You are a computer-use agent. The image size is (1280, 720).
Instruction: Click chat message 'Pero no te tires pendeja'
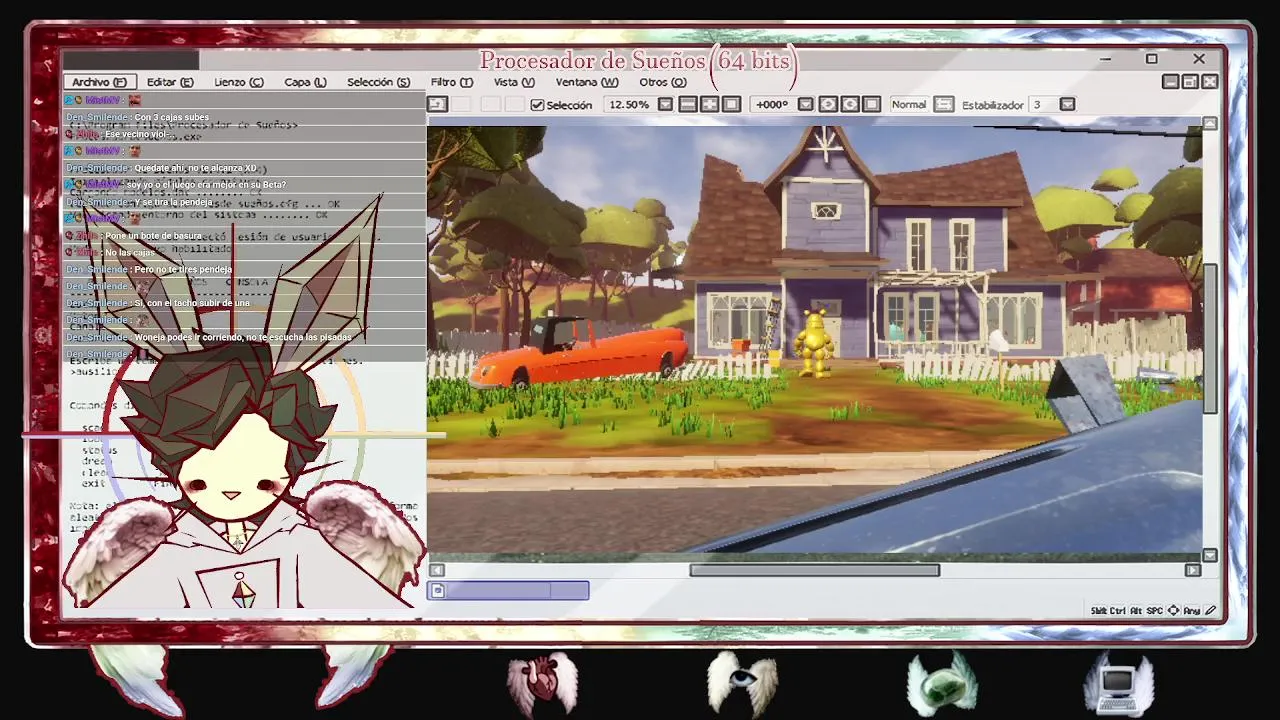click(183, 270)
